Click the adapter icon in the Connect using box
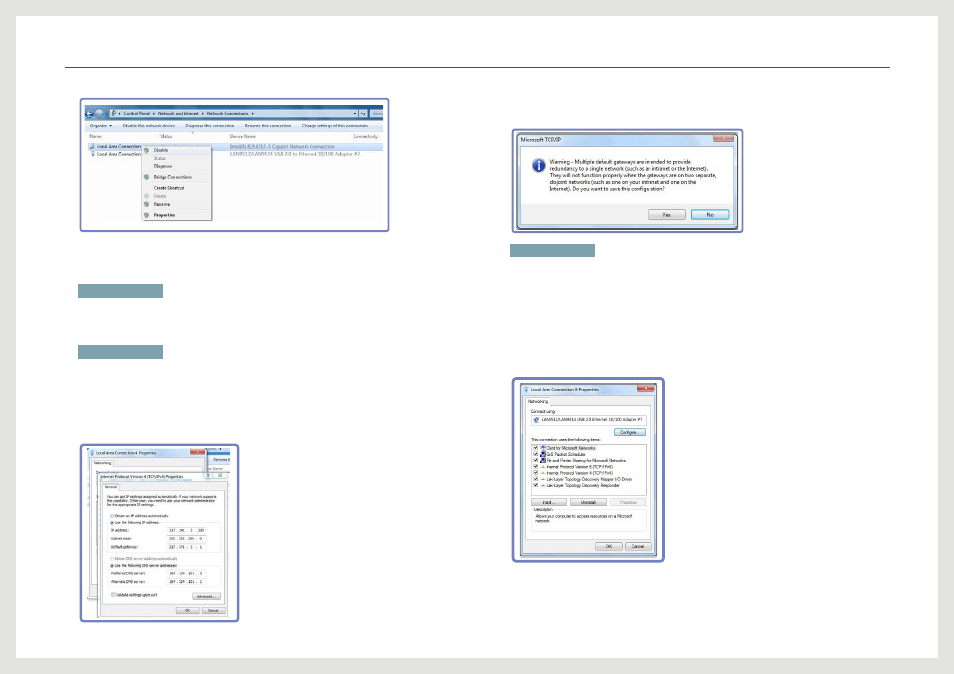Viewport: 954px width, 674px height. tap(536, 420)
